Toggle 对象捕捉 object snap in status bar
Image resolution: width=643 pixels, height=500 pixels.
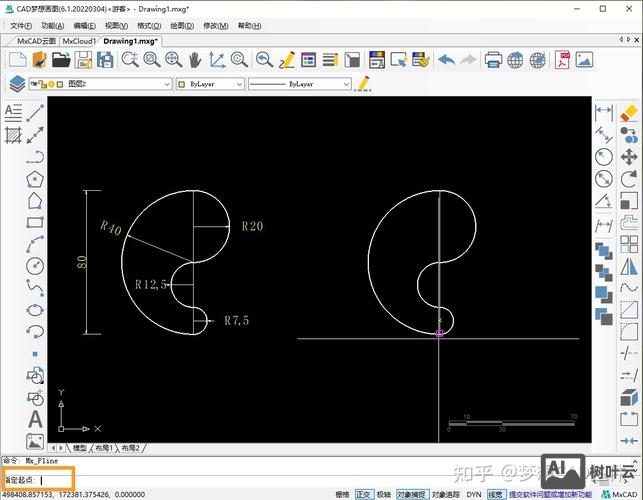[412, 494]
